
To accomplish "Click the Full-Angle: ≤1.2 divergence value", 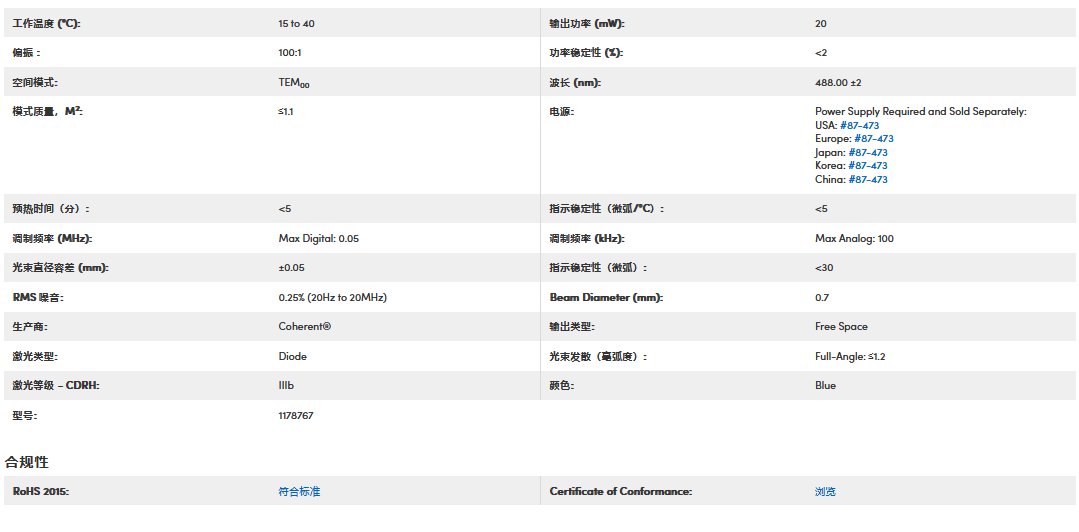I will tap(850, 356).
